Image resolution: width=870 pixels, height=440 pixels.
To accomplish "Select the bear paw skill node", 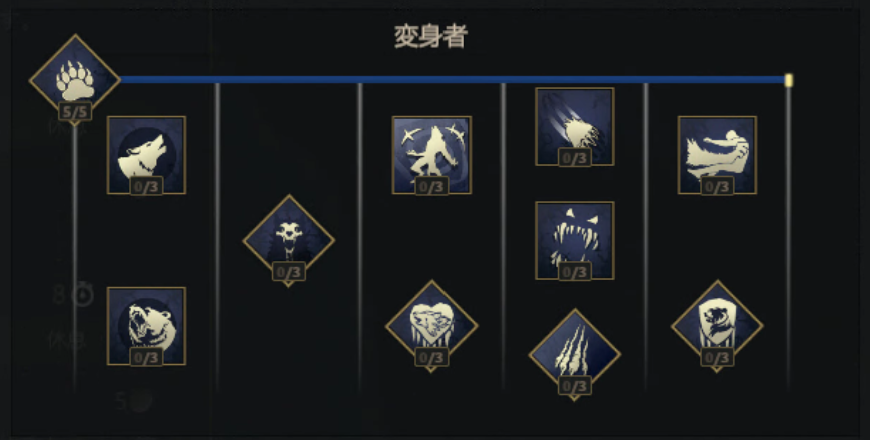I will pyautogui.click(x=74, y=79).
